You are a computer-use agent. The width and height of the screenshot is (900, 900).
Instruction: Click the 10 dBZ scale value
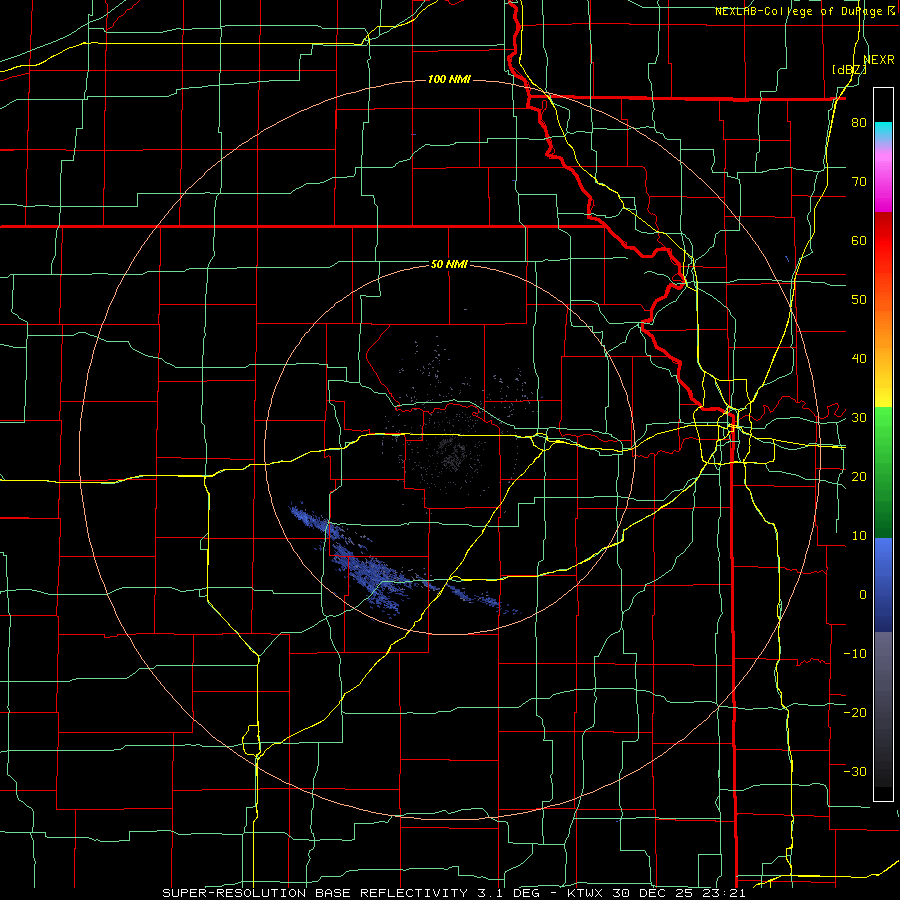pos(859,536)
